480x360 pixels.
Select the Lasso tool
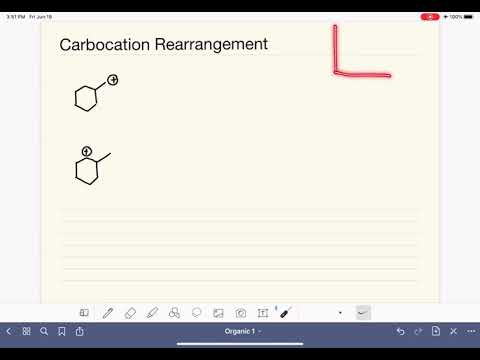pos(197,313)
